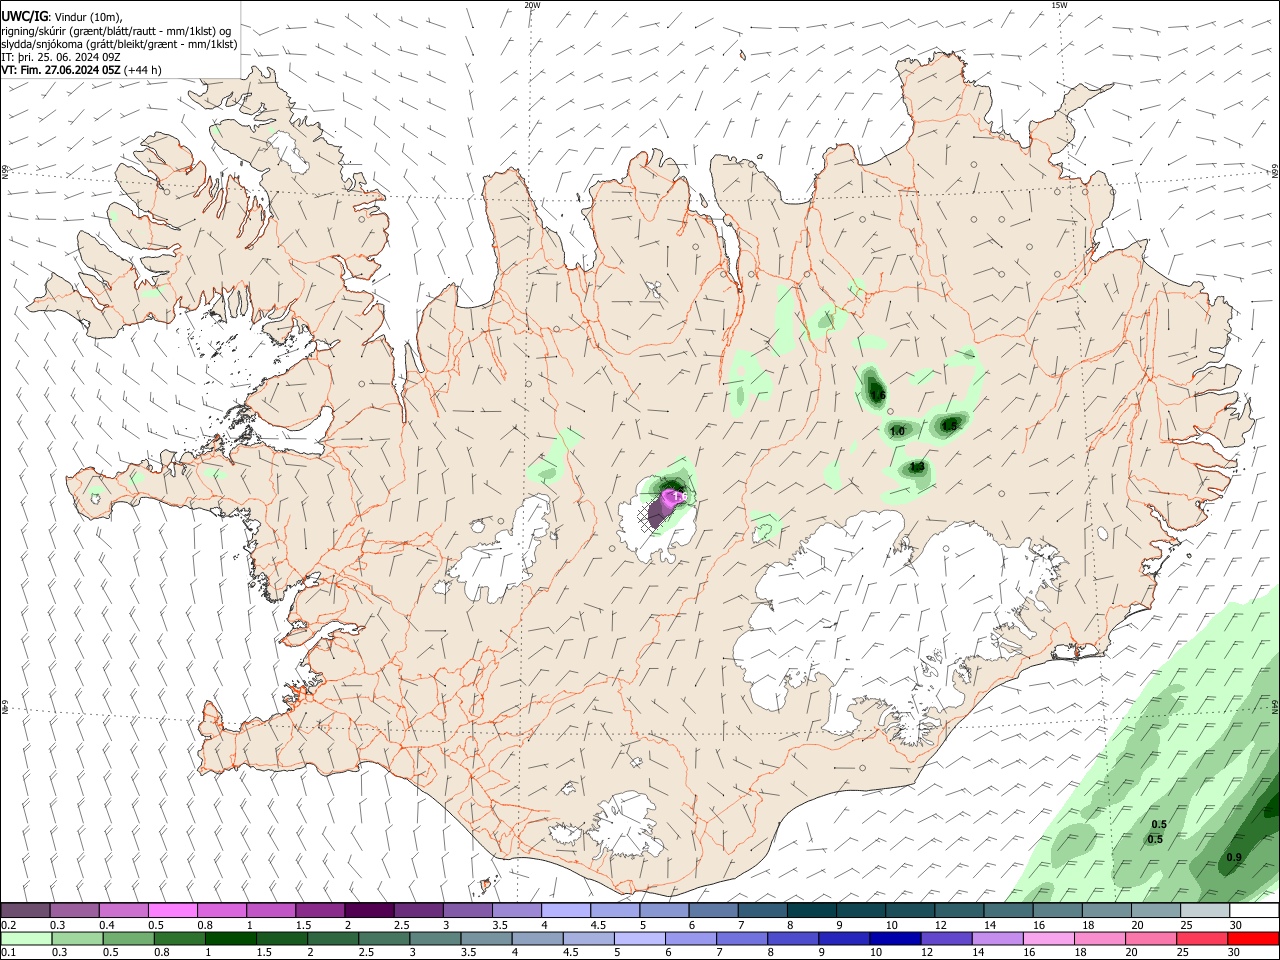Click the periwinkle swatch between 7 and 8, lower legend
Screen dimensions: 1280x960
tap(741, 939)
